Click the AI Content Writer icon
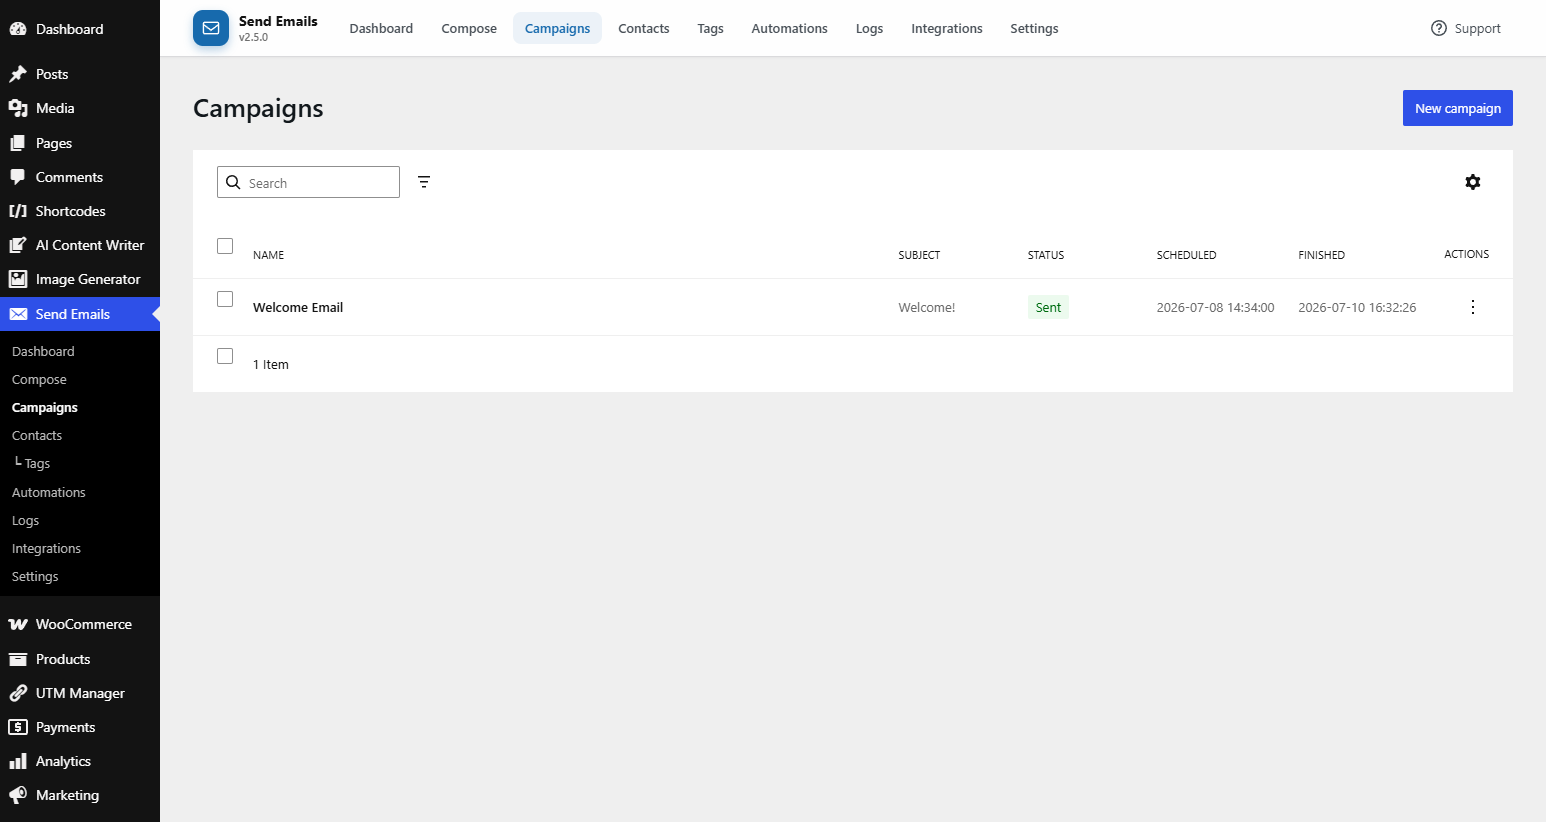This screenshot has width=1546, height=822. [x=18, y=245]
